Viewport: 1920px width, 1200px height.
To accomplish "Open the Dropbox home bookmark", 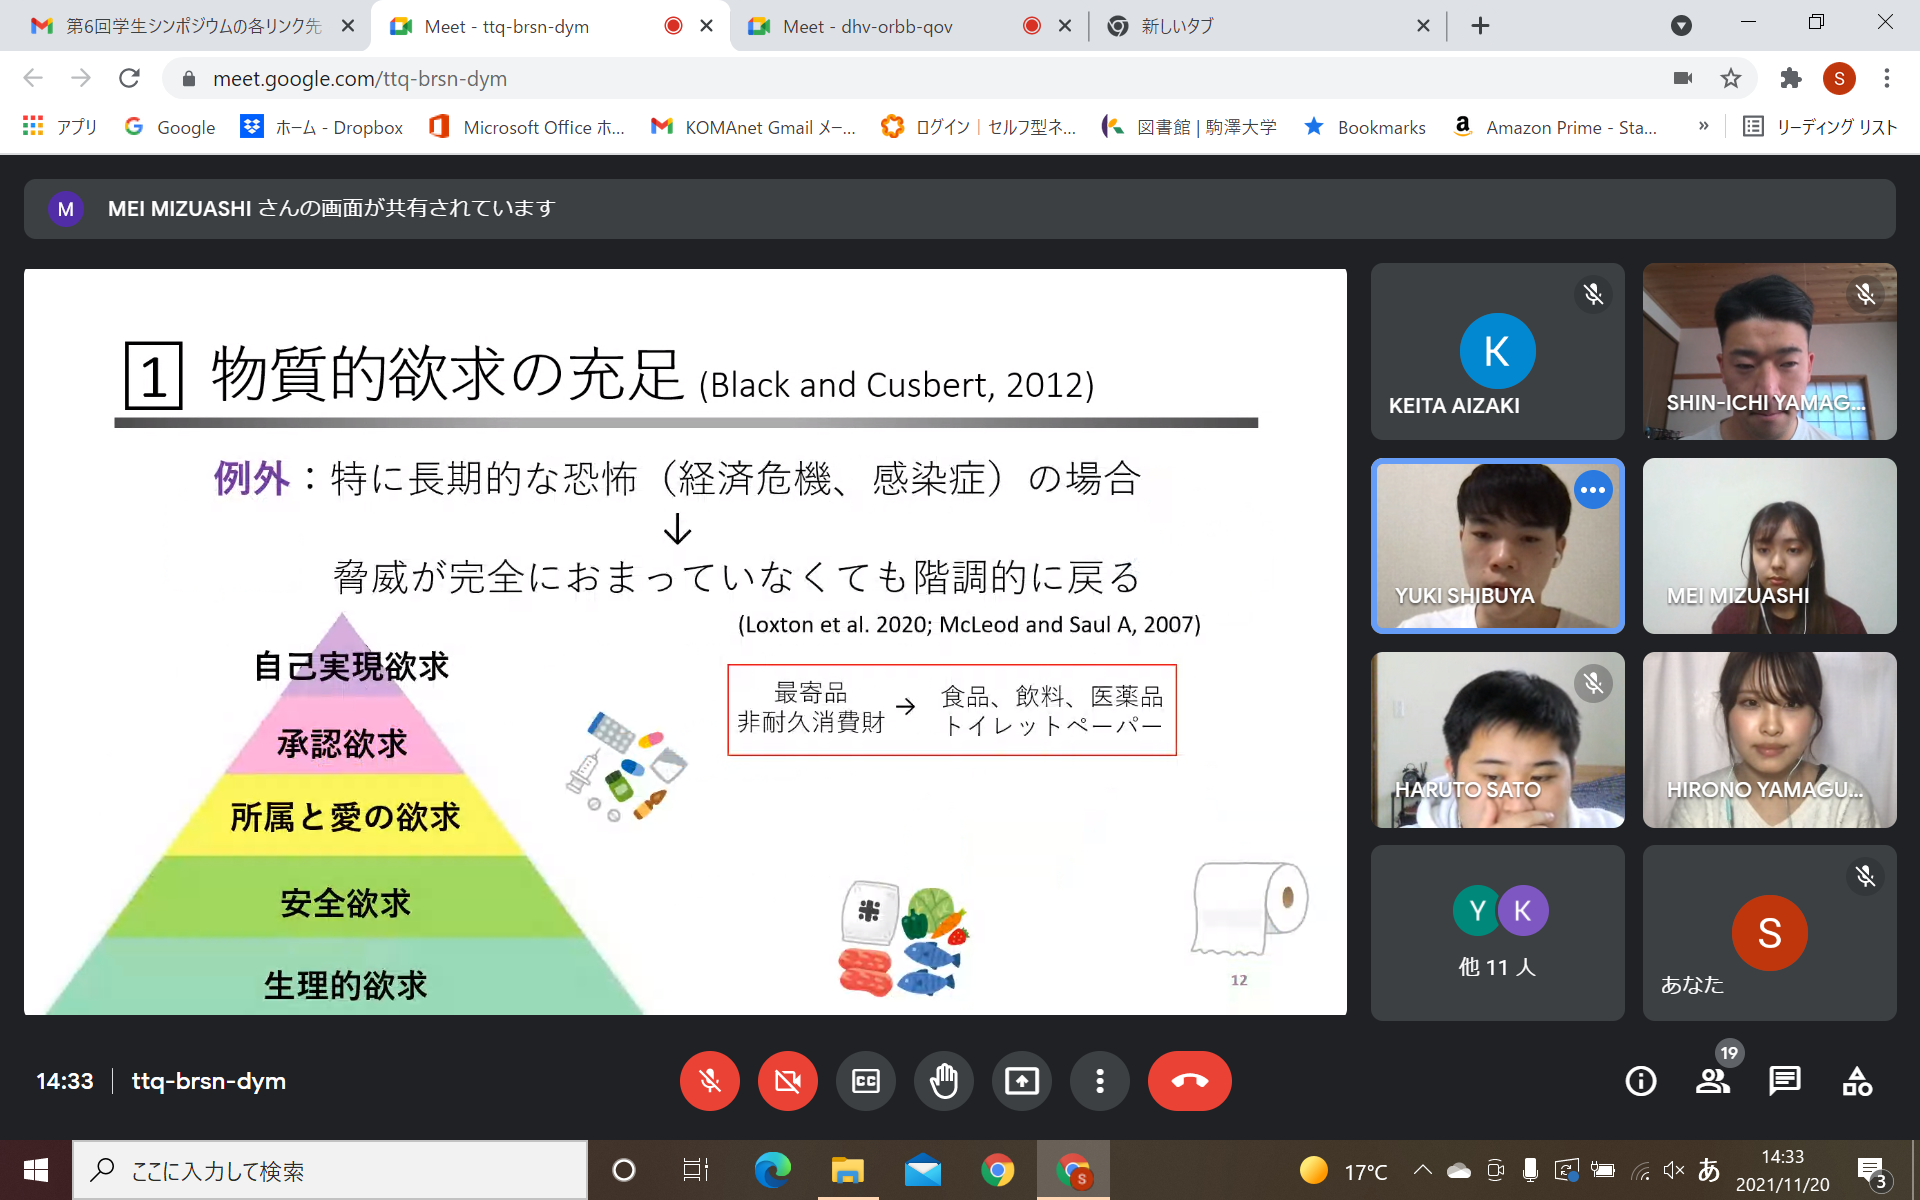I will (322, 127).
